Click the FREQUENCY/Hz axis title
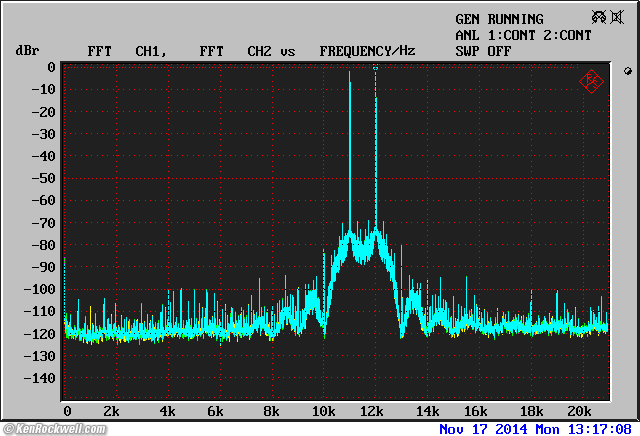 [x=367, y=50]
